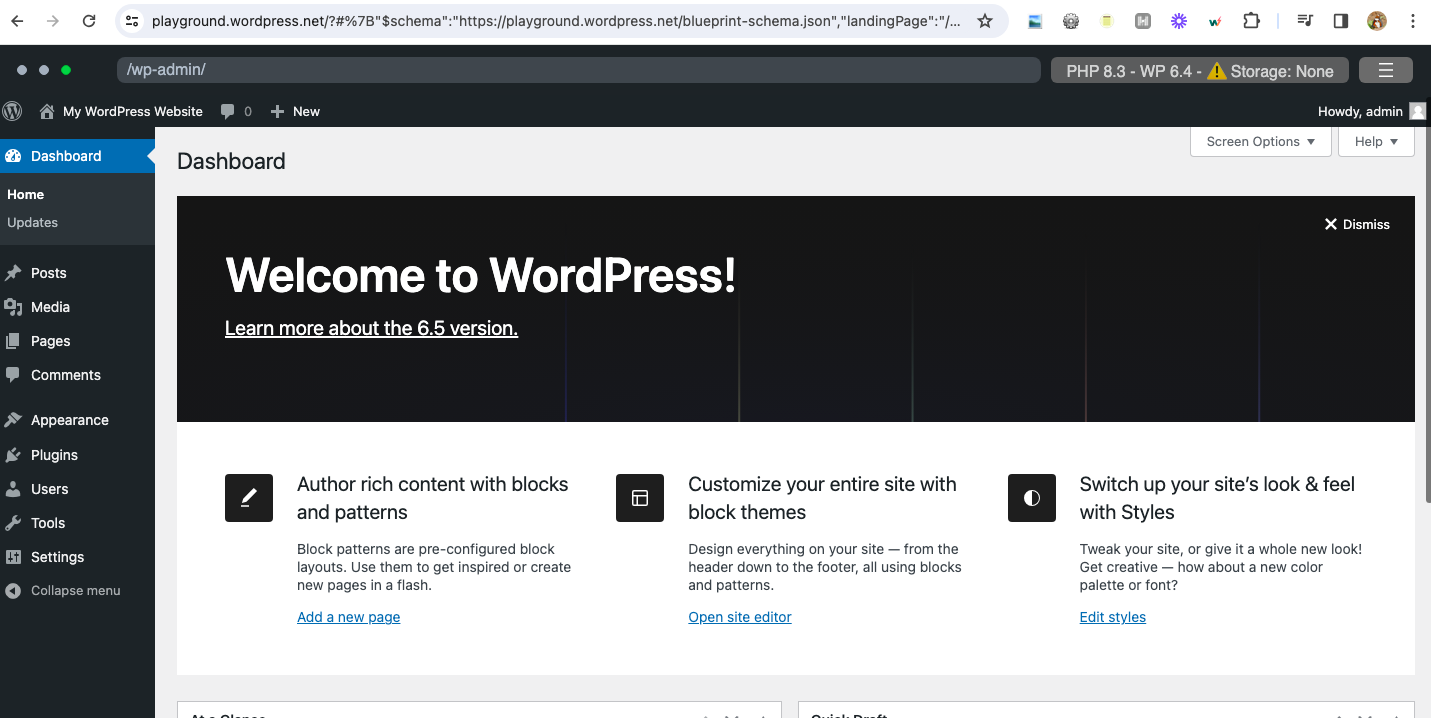View site information icon in address bar
This screenshot has width=1431, height=718.
pyautogui.click(x=132, y=21)
